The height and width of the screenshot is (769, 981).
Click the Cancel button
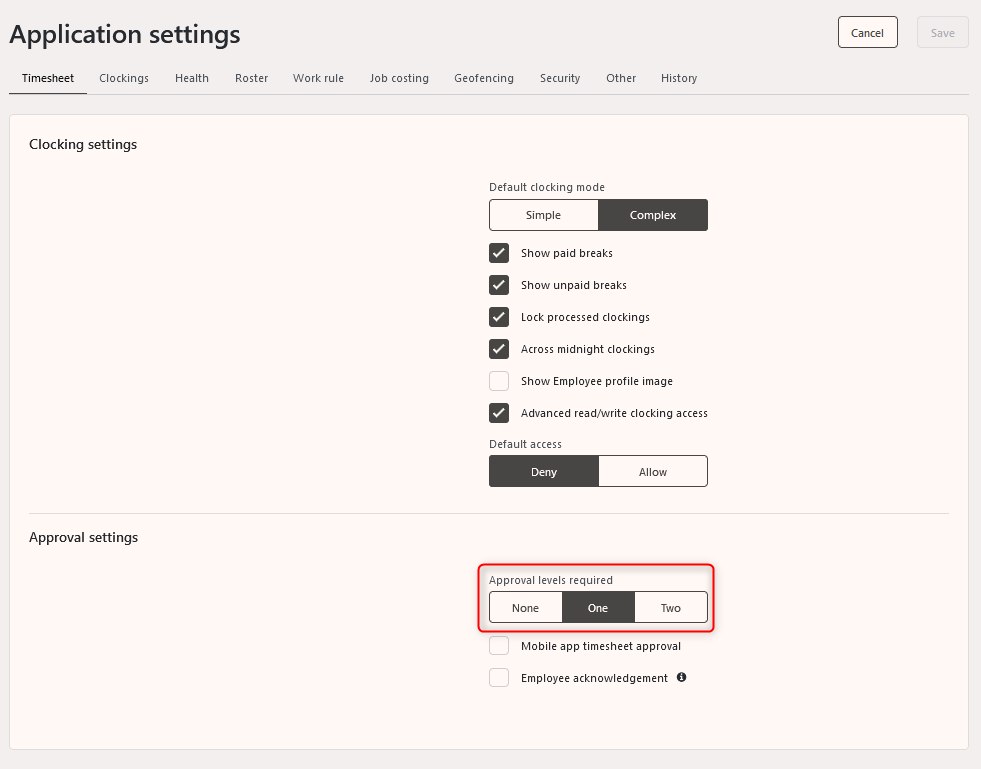(868, 33)
